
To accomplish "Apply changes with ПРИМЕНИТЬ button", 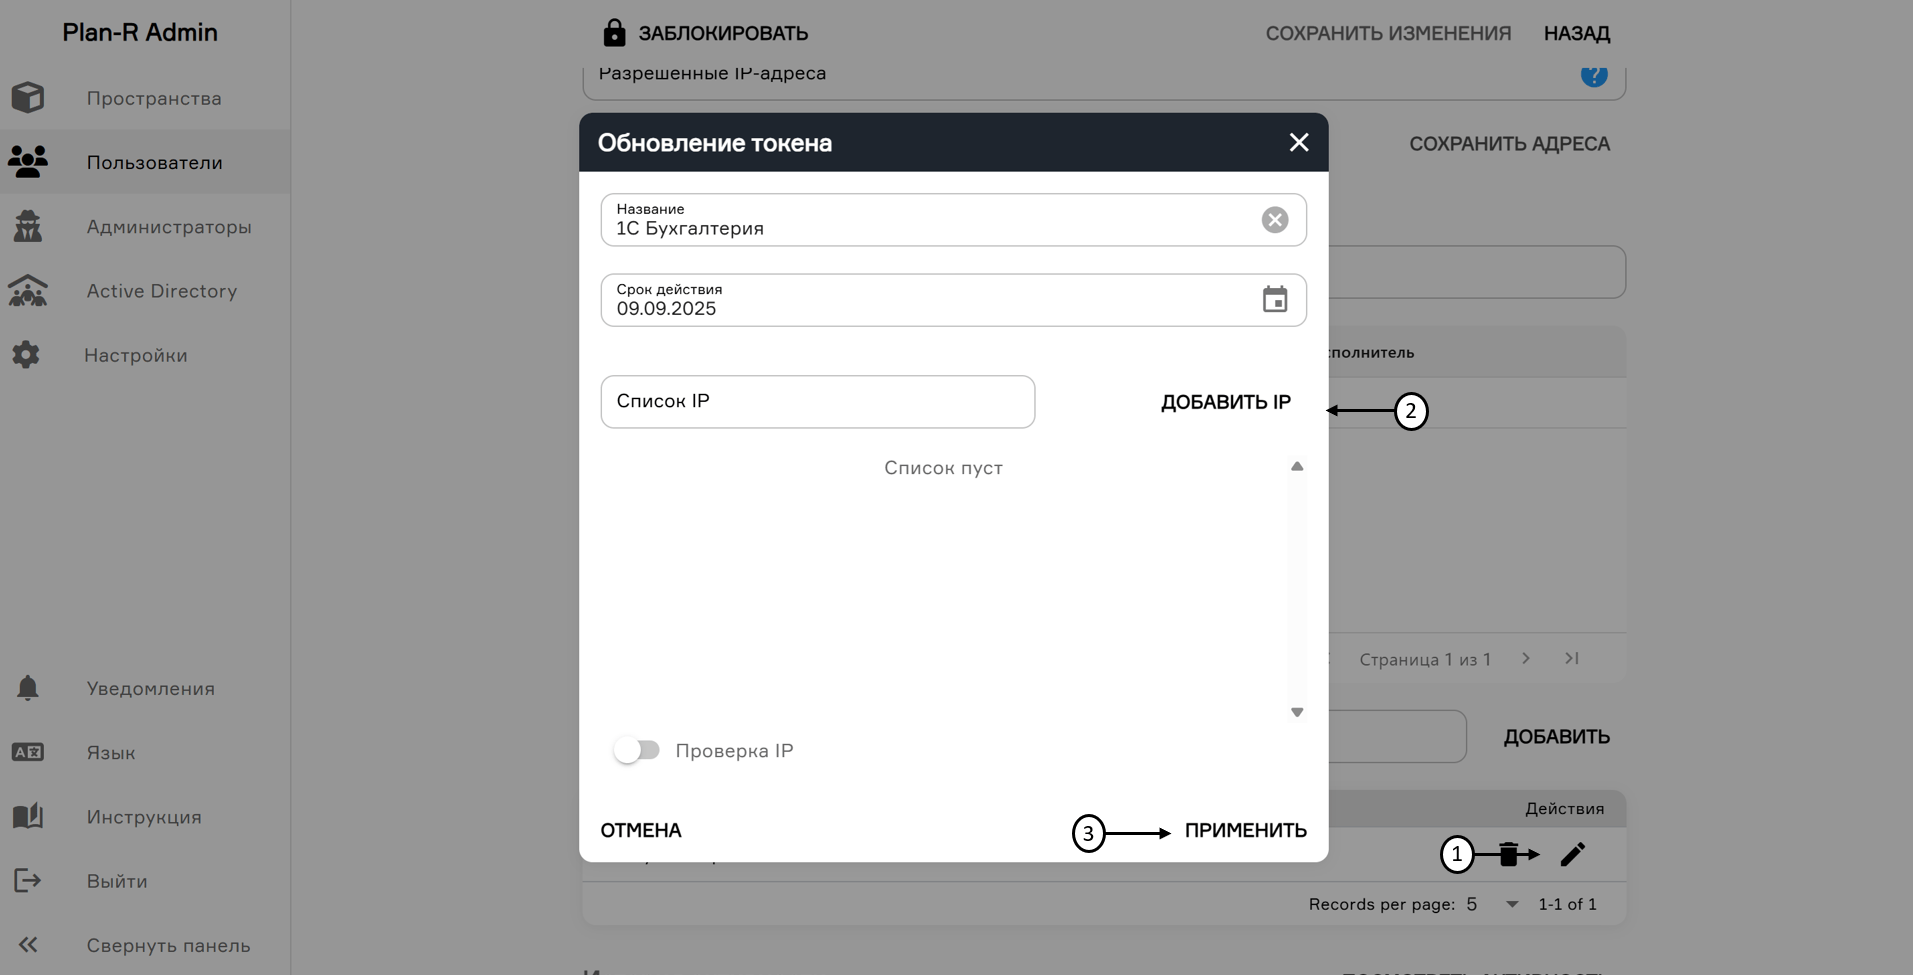I will tap(1245, 830).
